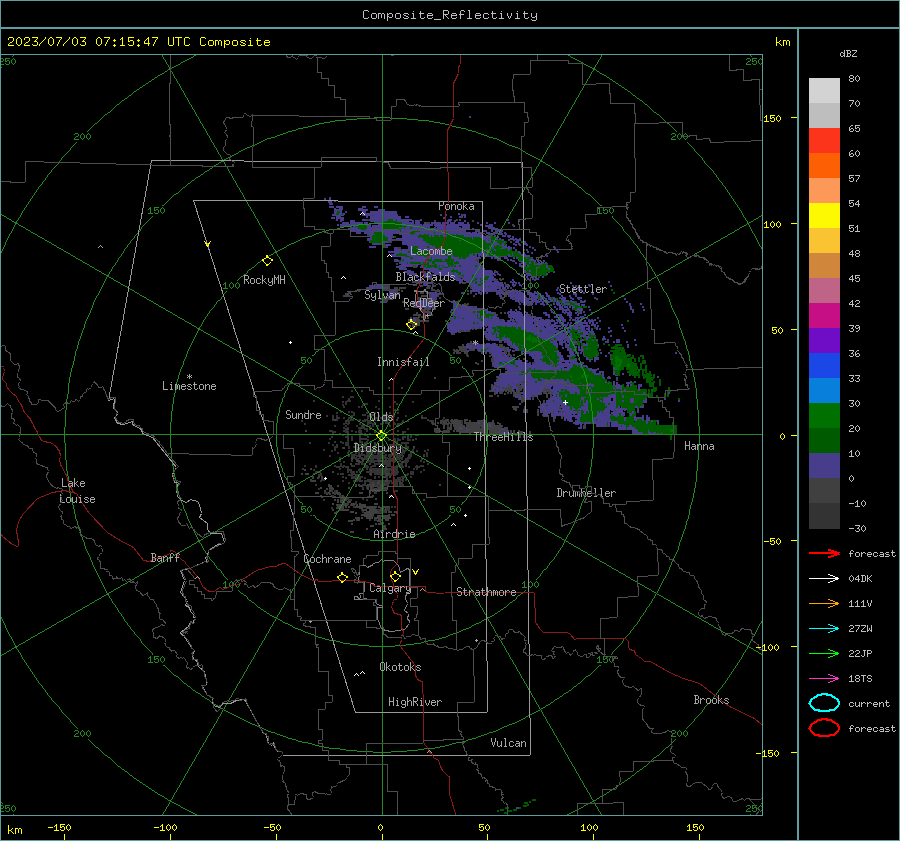Click the Vulcan city label
The image size is (900, 841).
pos(508,743)
